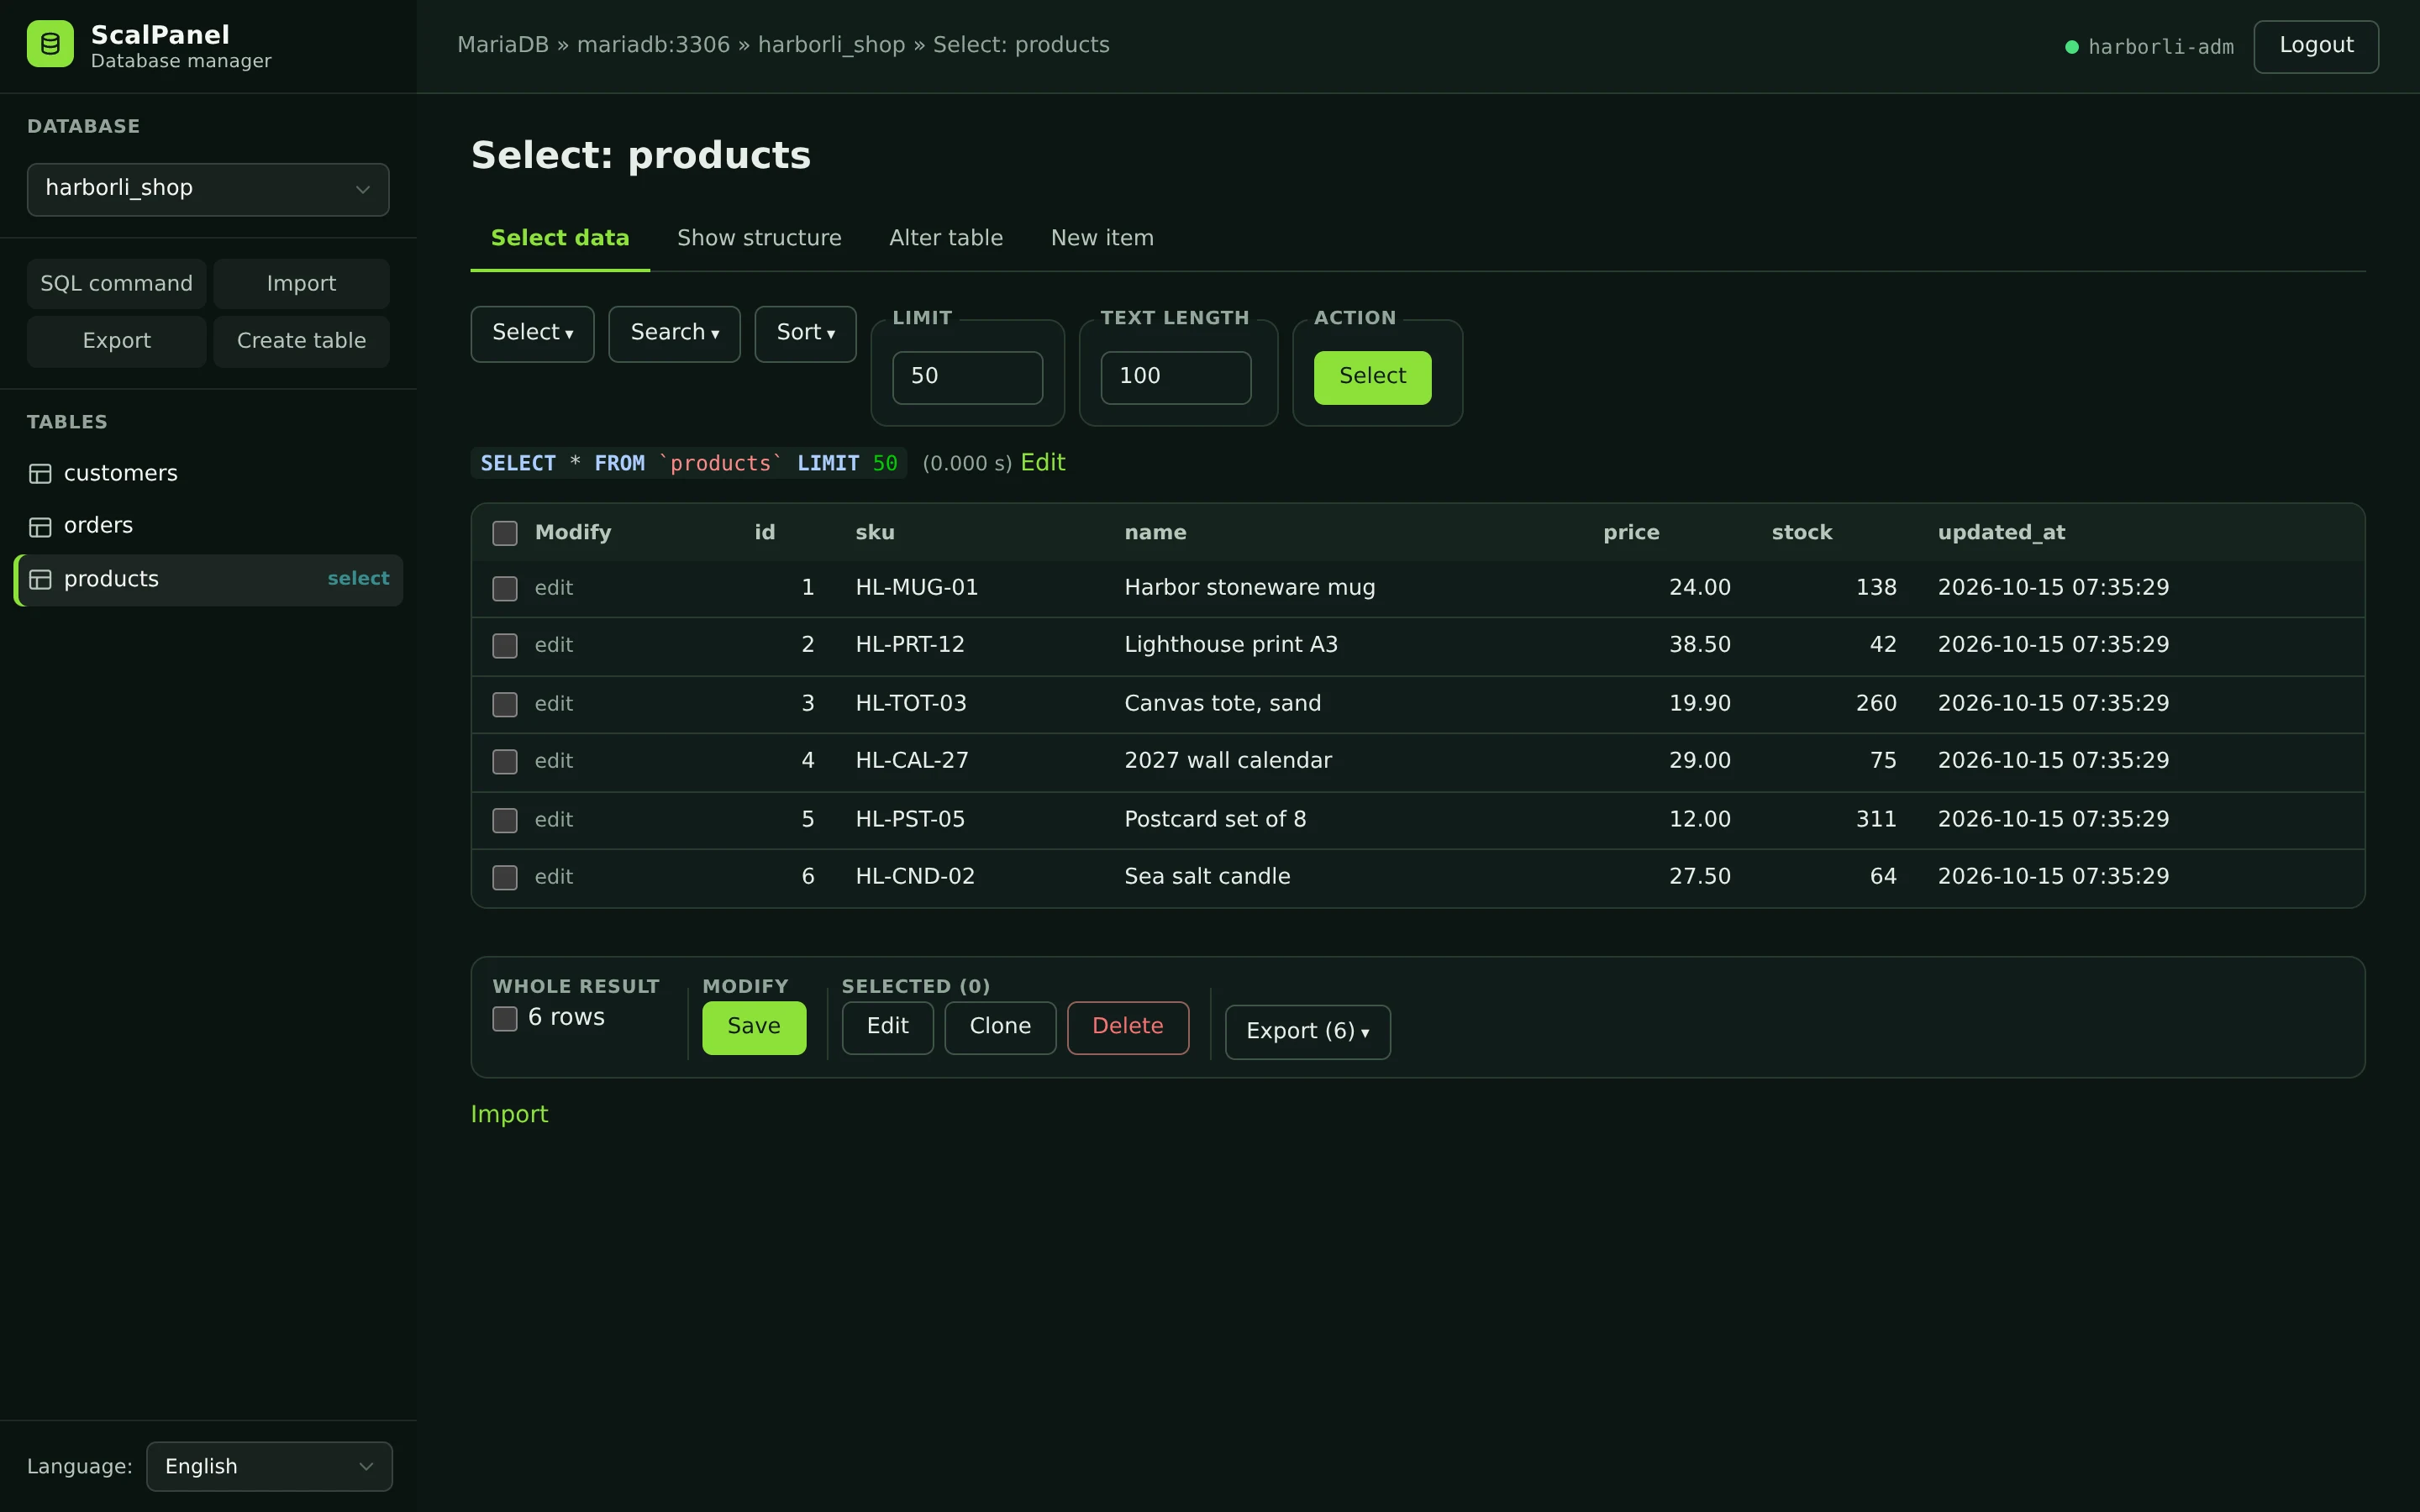Image resolution: width=2420 pixels, height=1512 pixels.
Task: Select the Select data tab
Action: pos(560,238)
